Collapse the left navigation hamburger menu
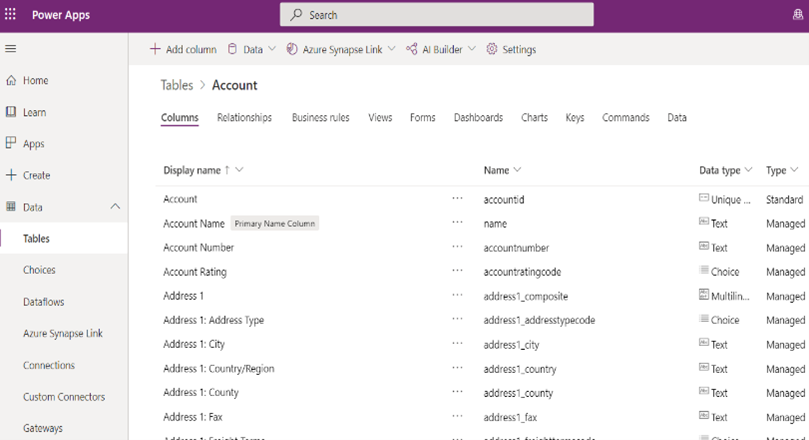 11,49
